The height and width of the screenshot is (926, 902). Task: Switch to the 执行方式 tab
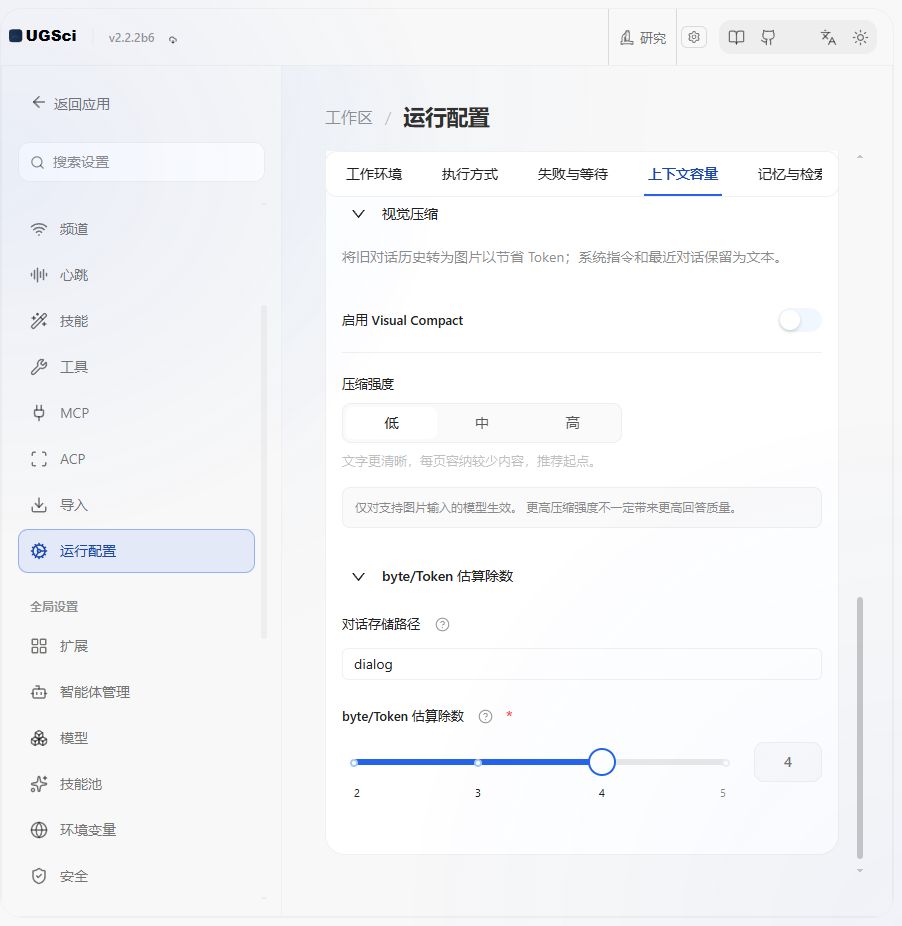click(x=470, y=174)
